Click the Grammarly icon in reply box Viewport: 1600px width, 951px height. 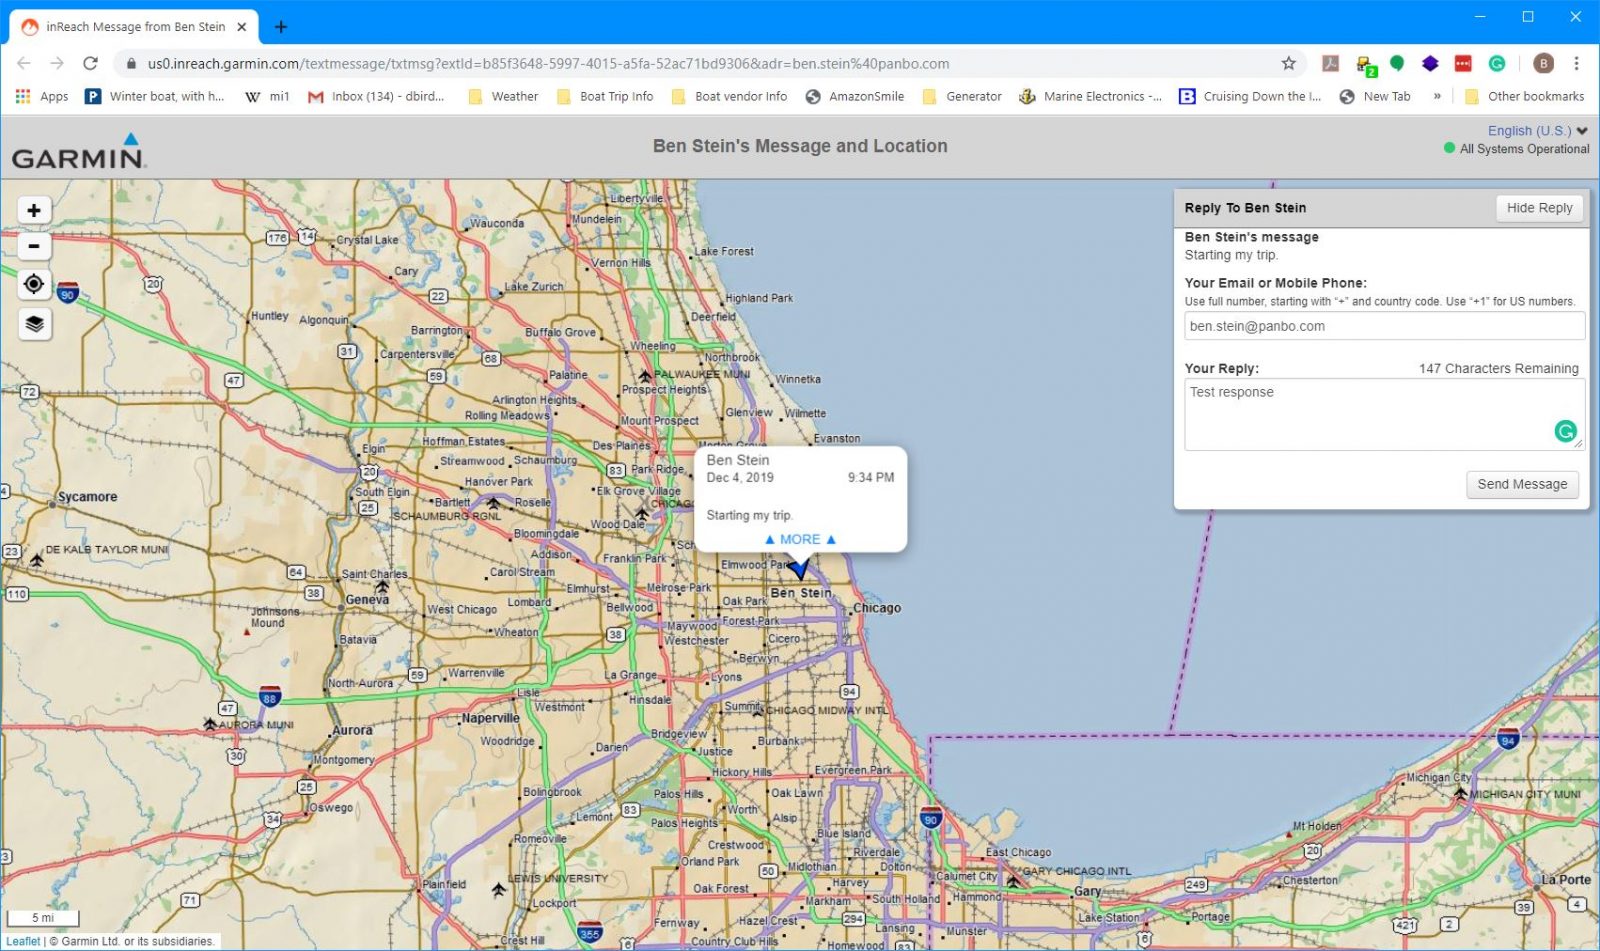point(1565,431)
